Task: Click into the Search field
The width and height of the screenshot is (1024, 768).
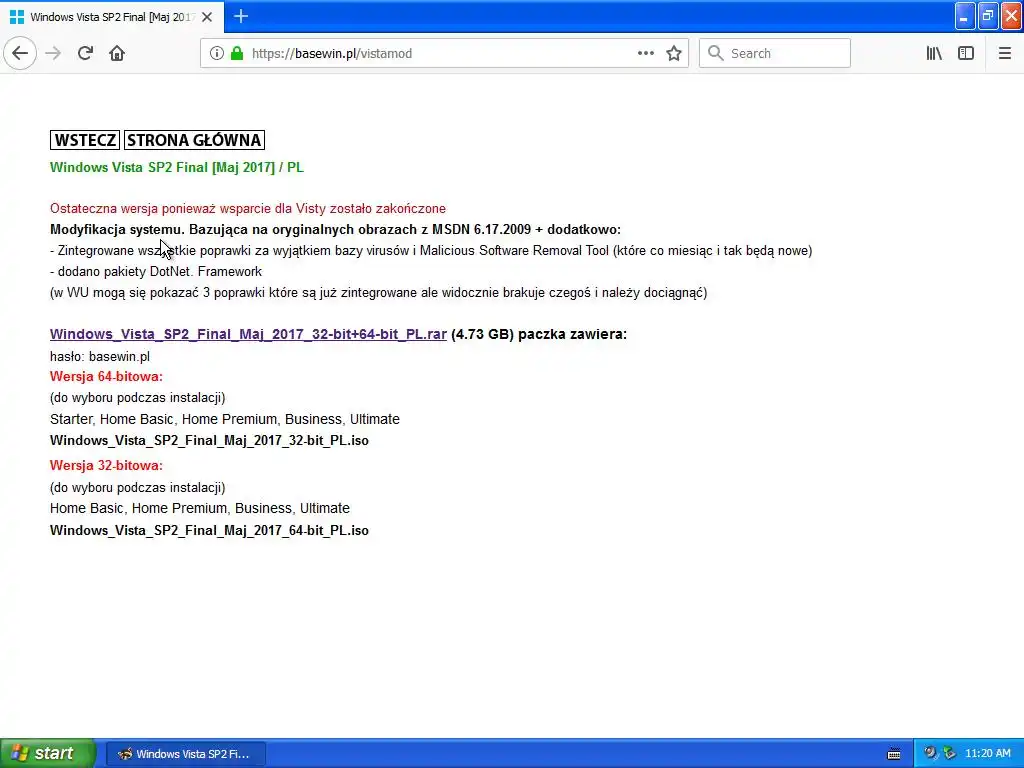Action: click(x=775, y=53)
